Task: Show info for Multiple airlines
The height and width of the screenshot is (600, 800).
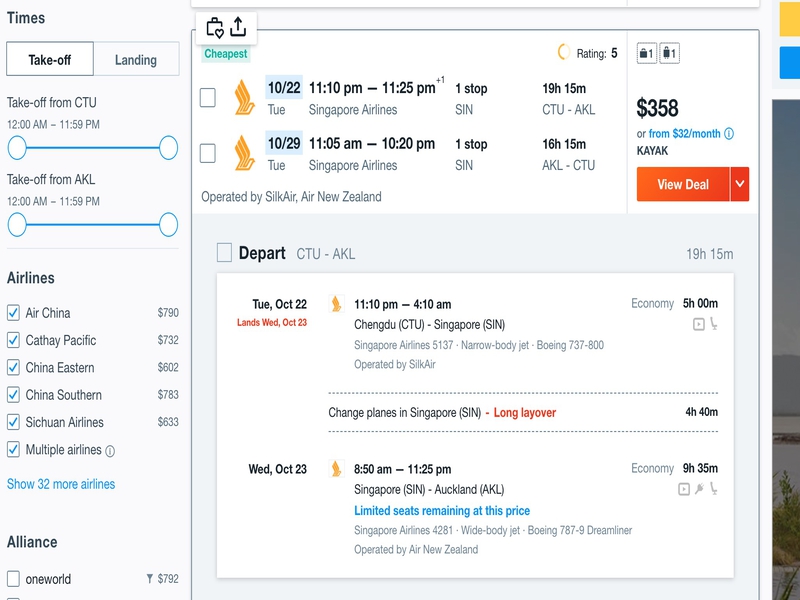Action: coord(110,451)
